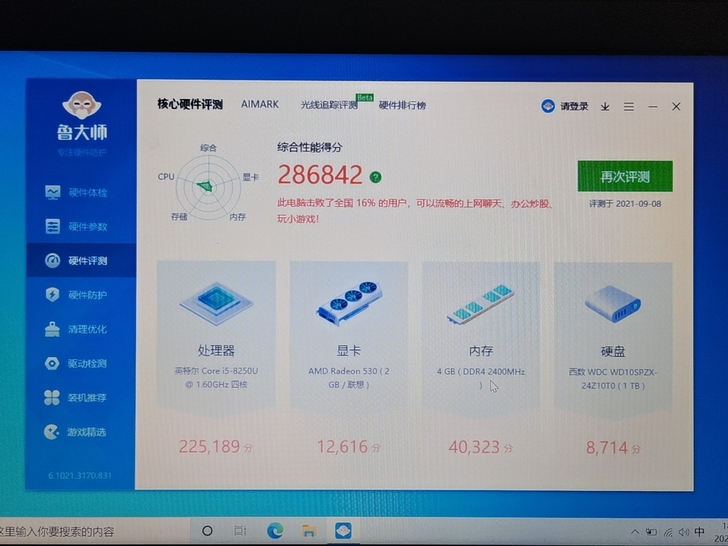
Task: Open the hamburger menu icon
Action: [629, 107]
